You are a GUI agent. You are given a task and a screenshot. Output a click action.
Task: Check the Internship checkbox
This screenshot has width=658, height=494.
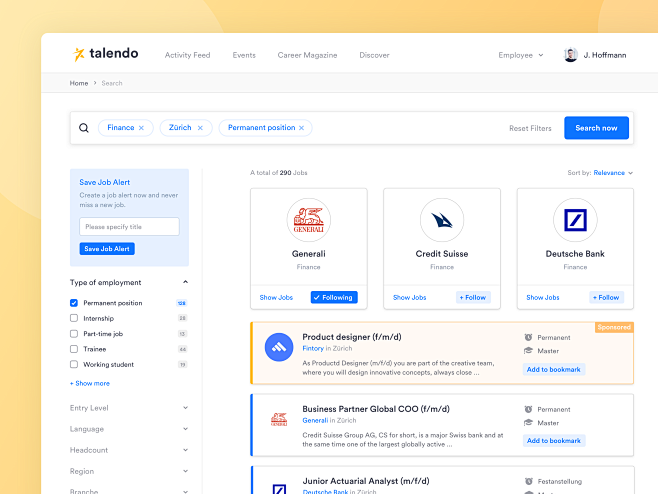point(74,318)
